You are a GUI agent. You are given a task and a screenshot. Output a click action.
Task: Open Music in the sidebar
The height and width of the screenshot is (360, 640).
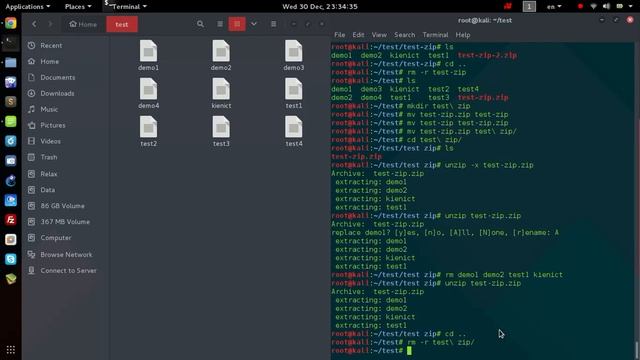click(49, 109)
